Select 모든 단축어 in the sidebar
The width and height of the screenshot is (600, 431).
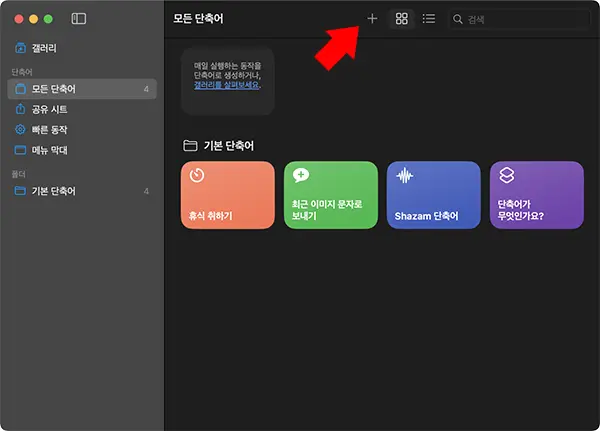click(82, 89)
